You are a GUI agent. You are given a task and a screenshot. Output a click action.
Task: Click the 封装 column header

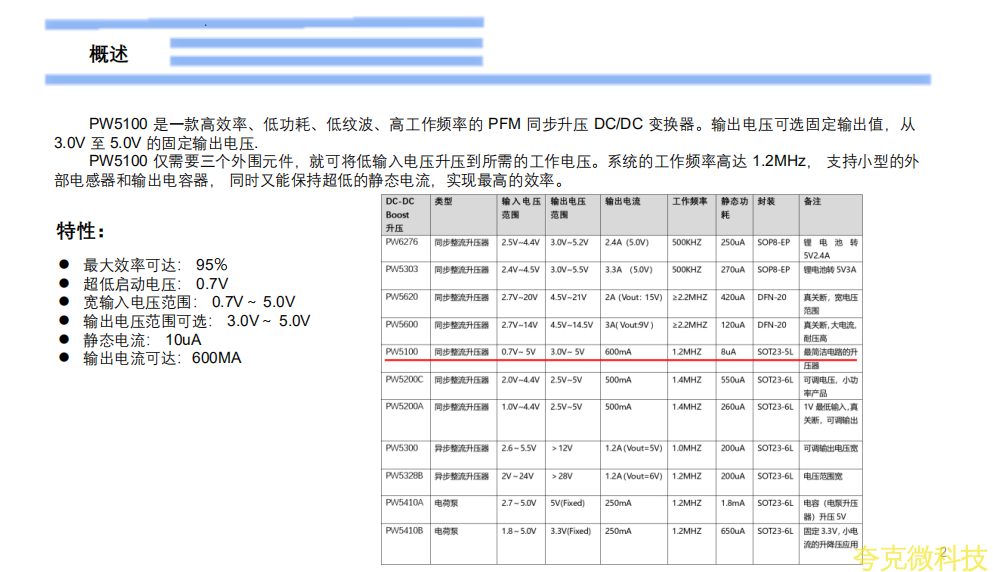pyautogui.click(x=766, y=201)
